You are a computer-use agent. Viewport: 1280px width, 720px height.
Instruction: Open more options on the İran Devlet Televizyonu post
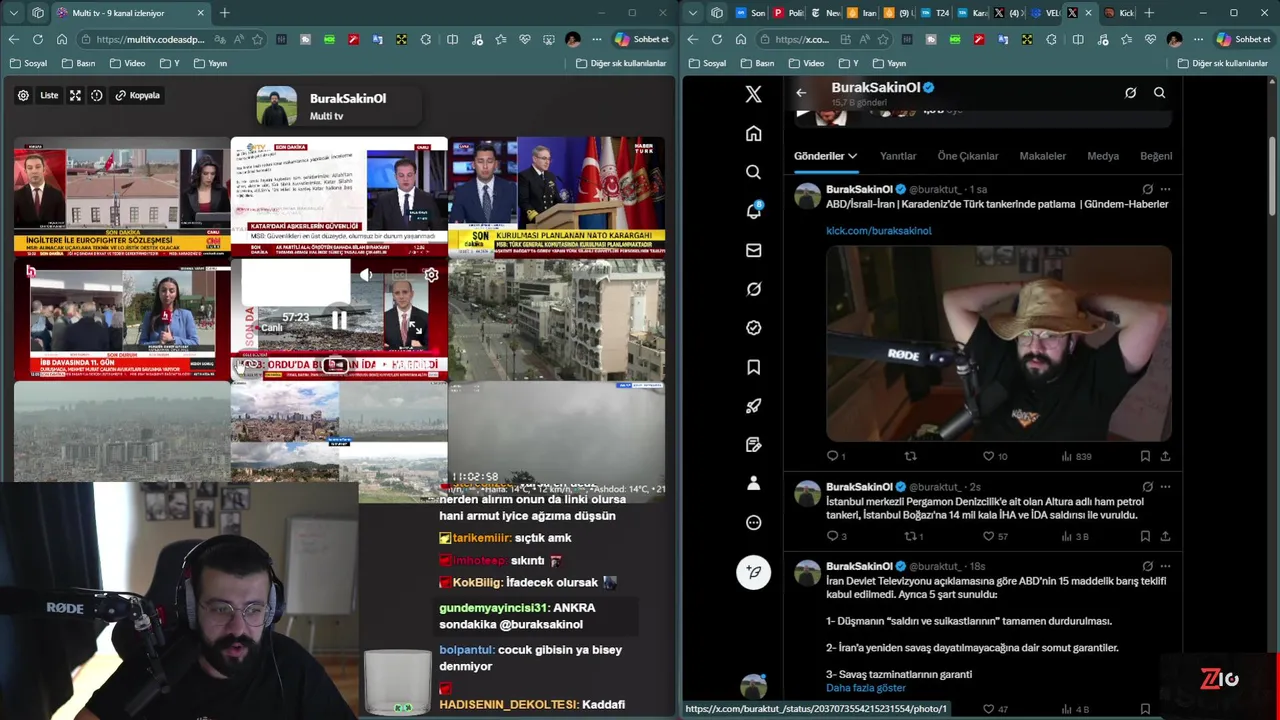[1165, 566]
